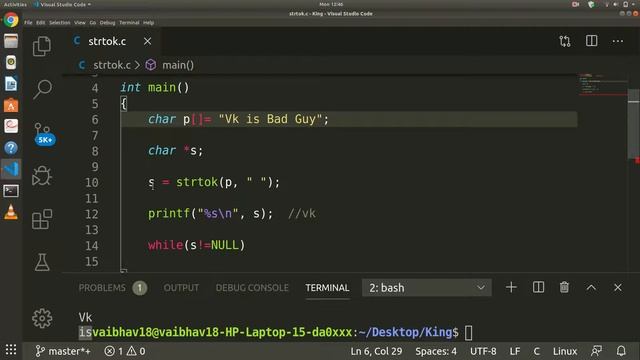The height and width of the screenshot is (360, 640).
Task: Open errors and warnings status indicator
Action: [x=124, y=351]
